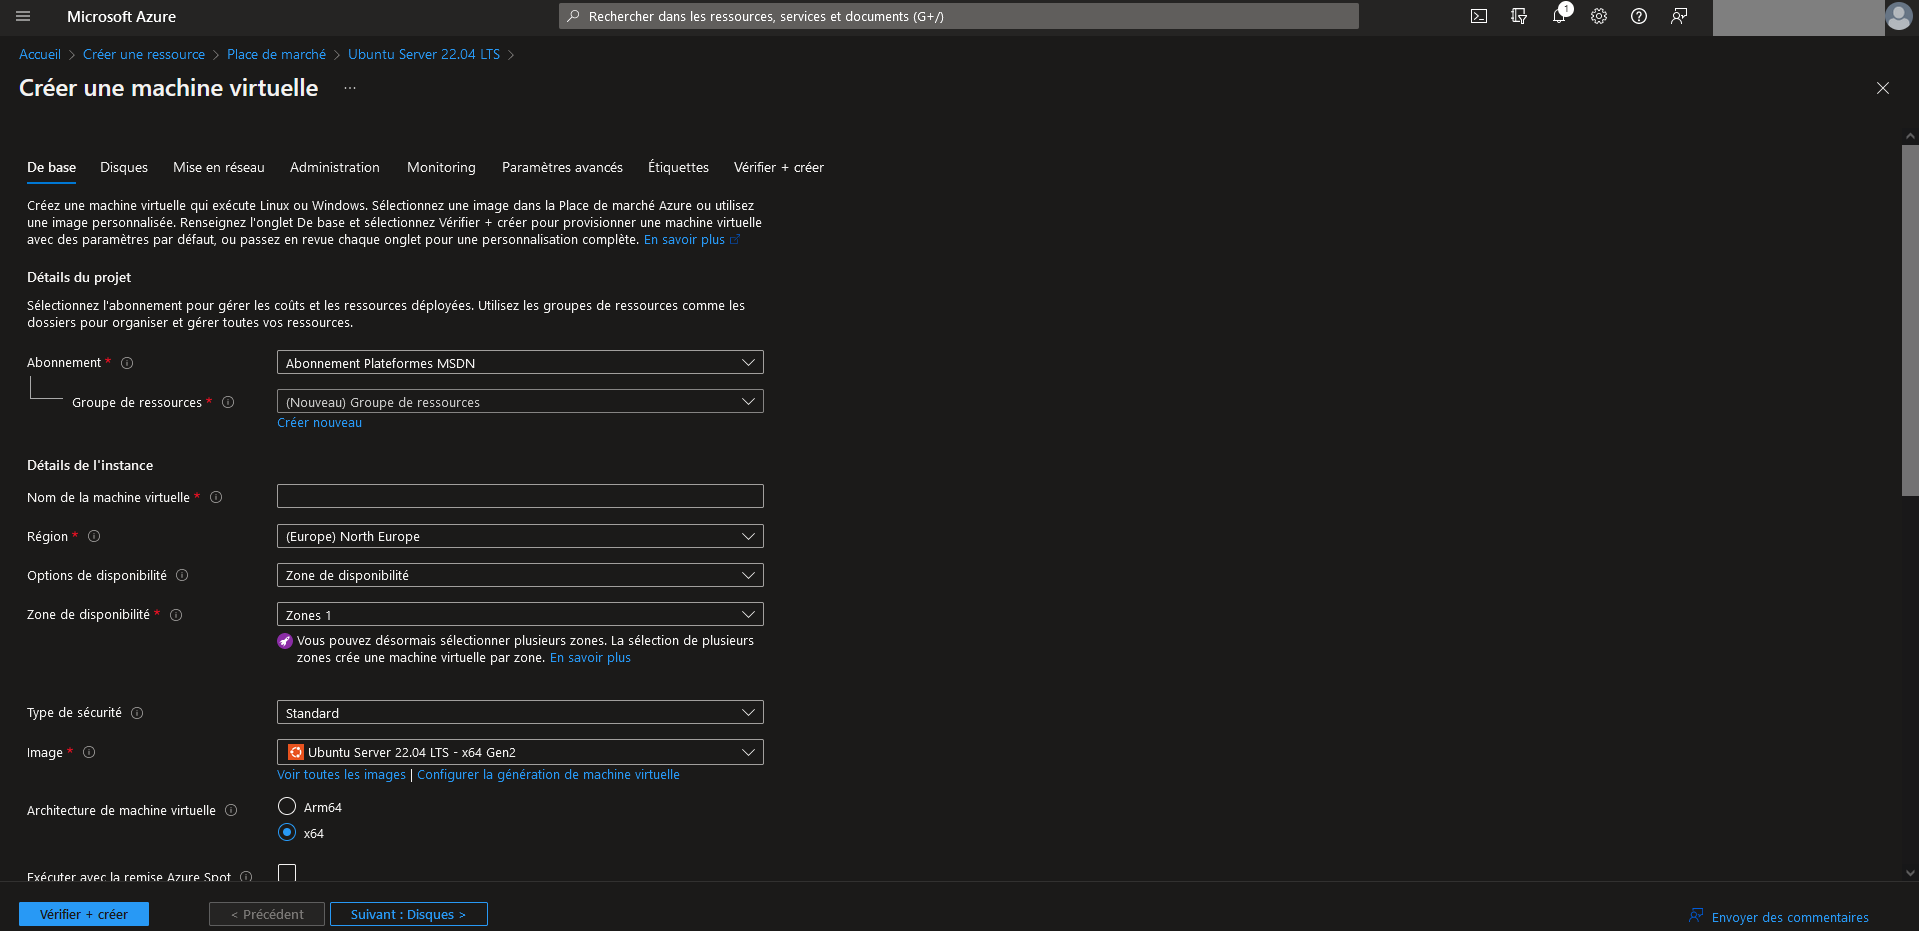This screenshot has height=931, width=1919.
Task: Show info tooltip for Abonnement
Action: (x=127, y=363)
